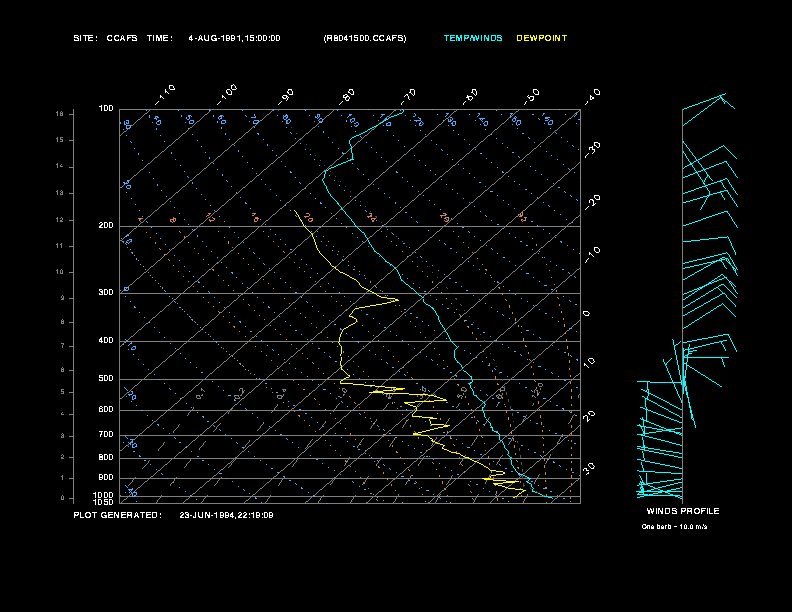Click the (R8041500.CCAFS) file name
792x612 pixels.
tap(365, 38)
